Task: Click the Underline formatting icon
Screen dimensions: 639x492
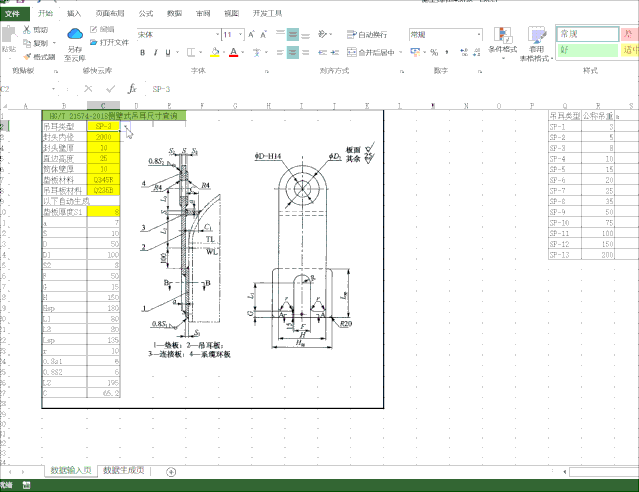Action: [169, 52]
